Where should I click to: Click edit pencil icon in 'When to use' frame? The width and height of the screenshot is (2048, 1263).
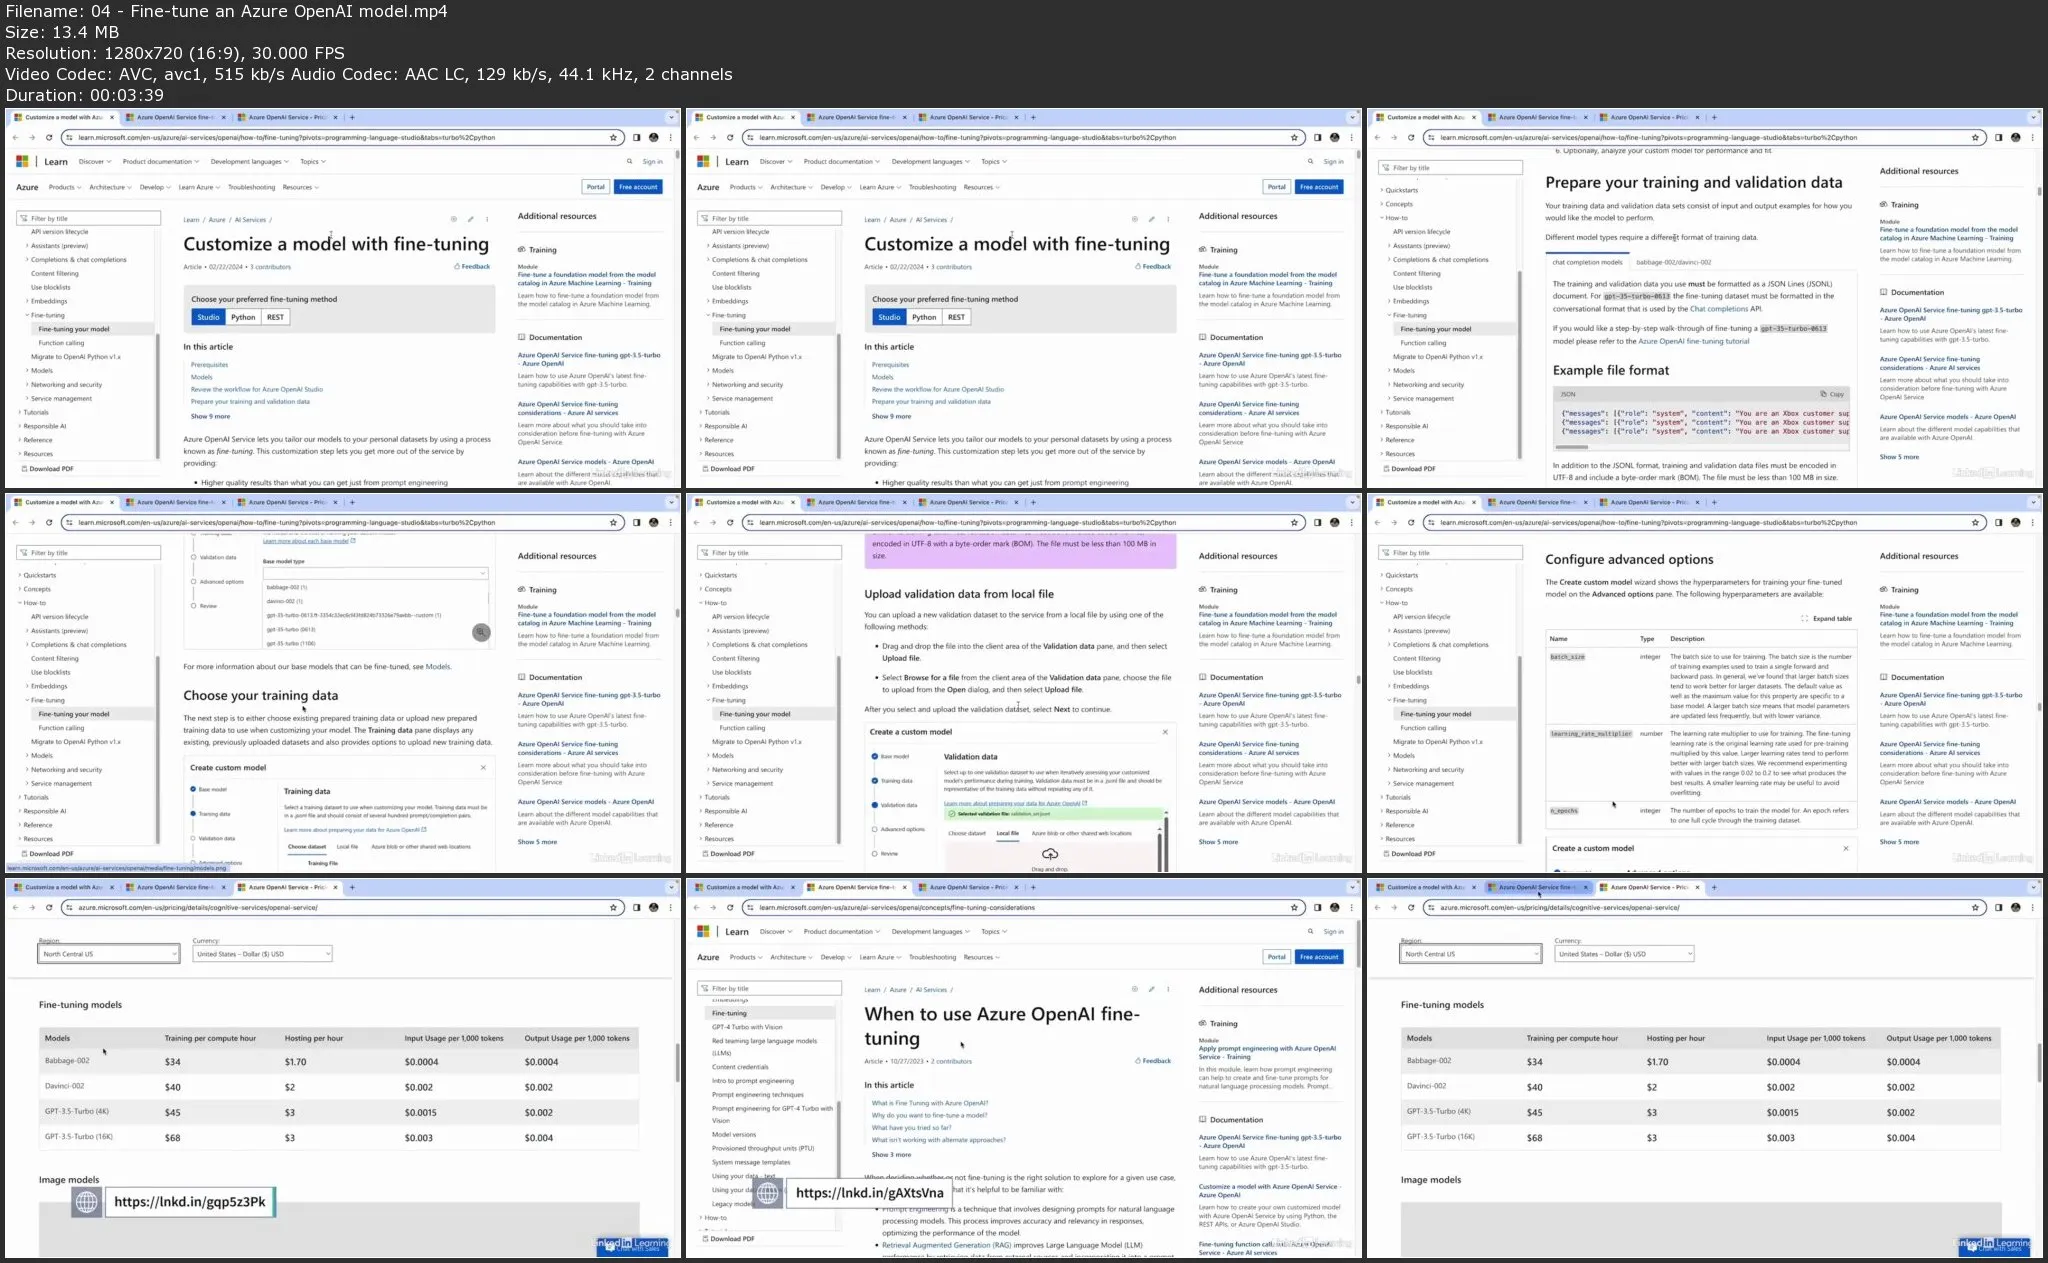[x=1151, y=989]
